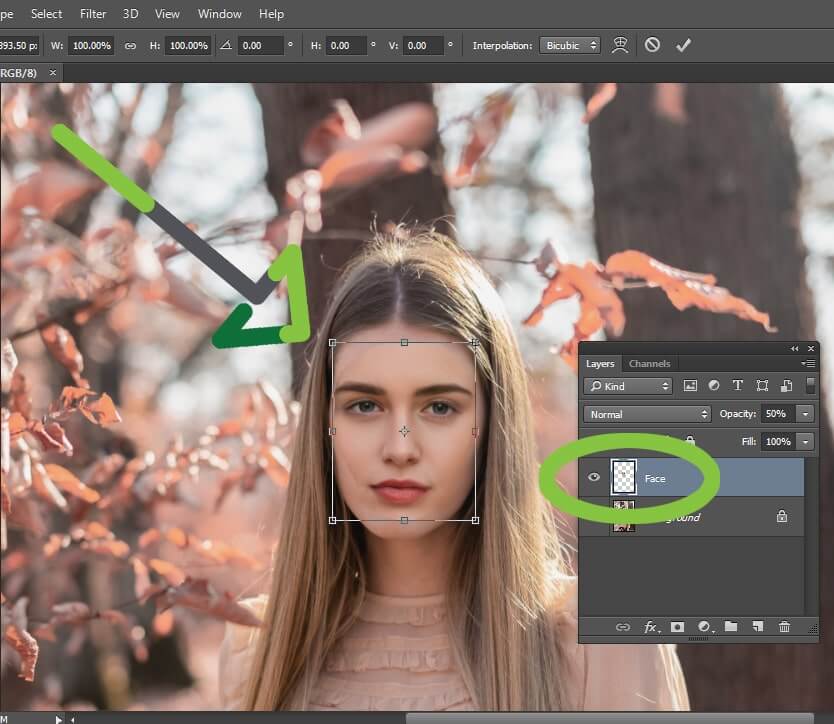Create a new layer
Image resolution: width=834 pixels, height=724 pixels.
[755, 627]
